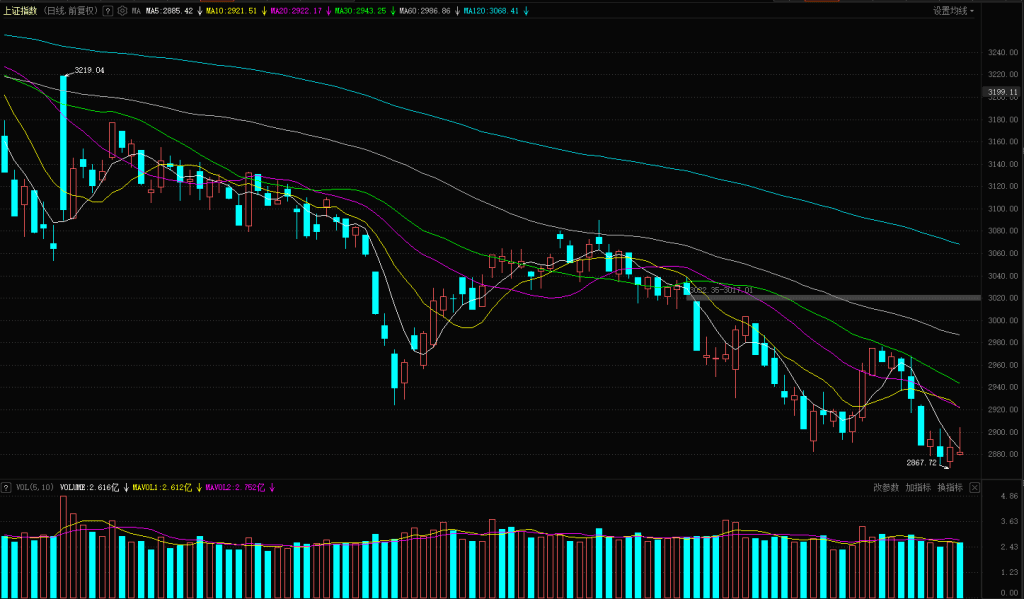
Task: Click the help question mark beside 前复权
Action: (x=107, y=11)
